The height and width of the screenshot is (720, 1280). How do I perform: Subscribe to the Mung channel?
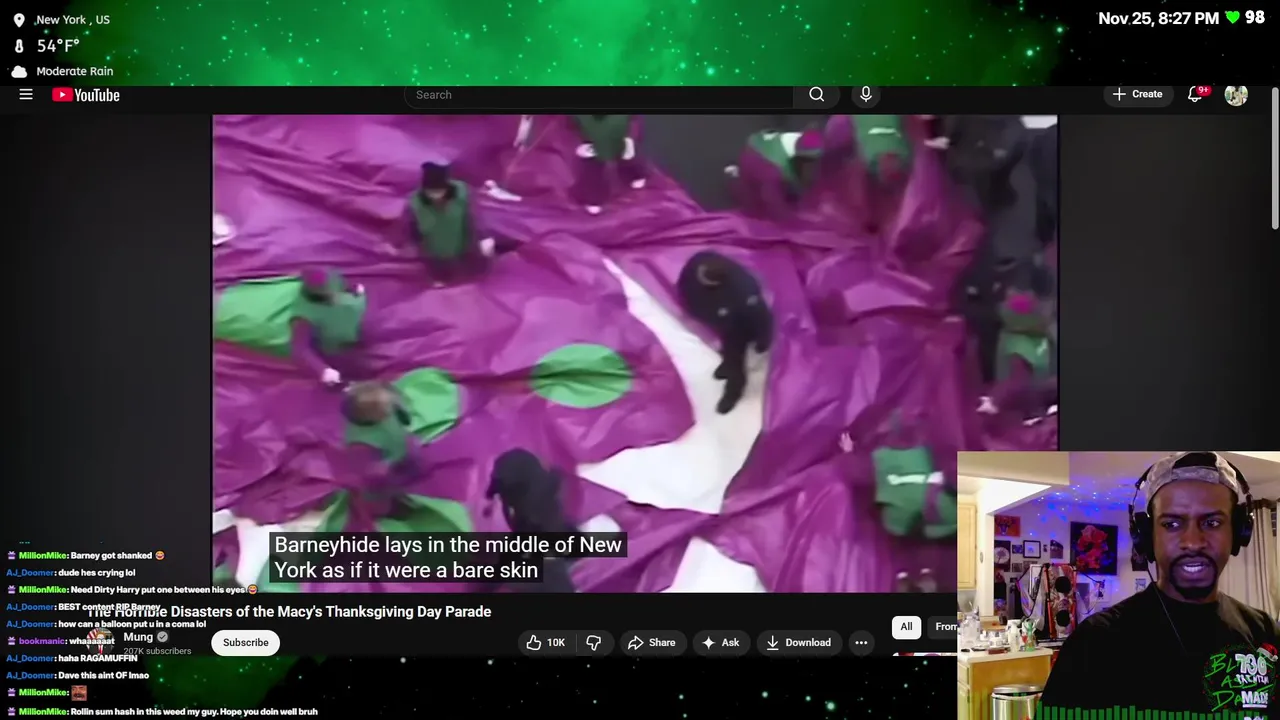pyautogui.click(x=245, y=642)
